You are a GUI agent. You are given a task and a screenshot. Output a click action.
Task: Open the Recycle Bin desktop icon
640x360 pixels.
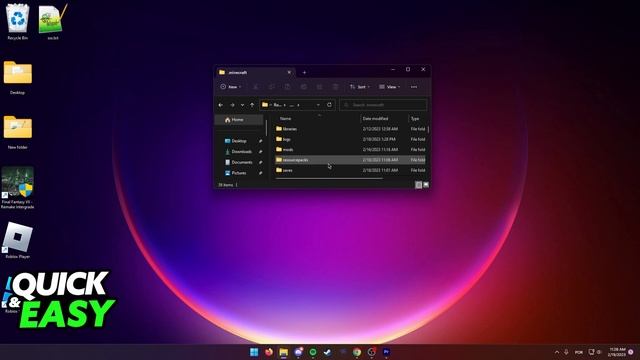click(18, 21)
